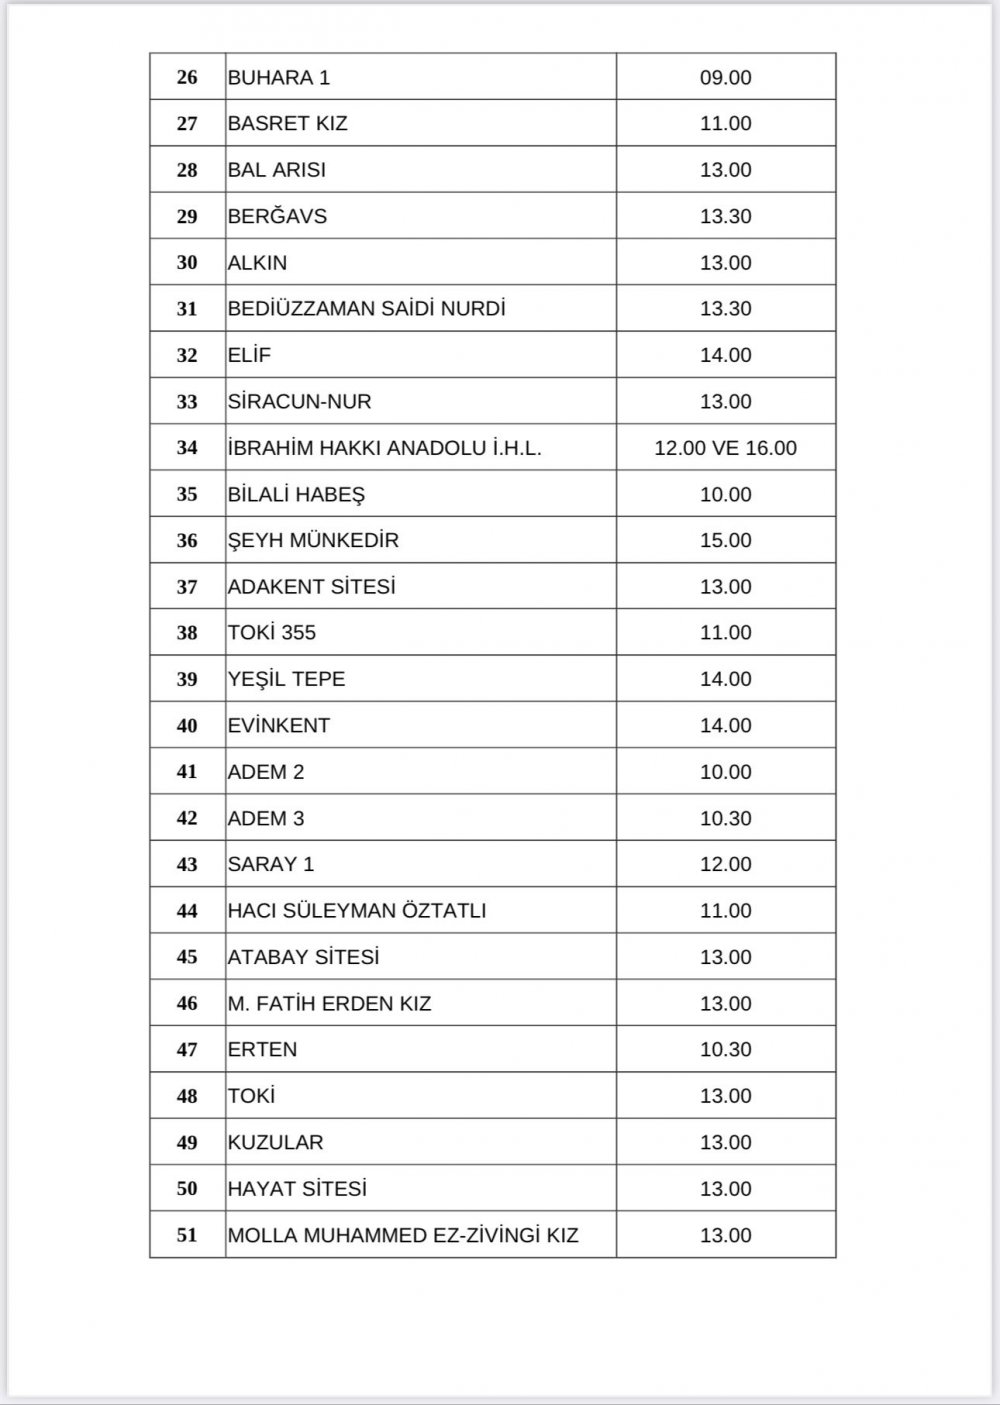Select the BİLALİ HABEŞ row
1000x1405 pixels.
click(493, 494)
